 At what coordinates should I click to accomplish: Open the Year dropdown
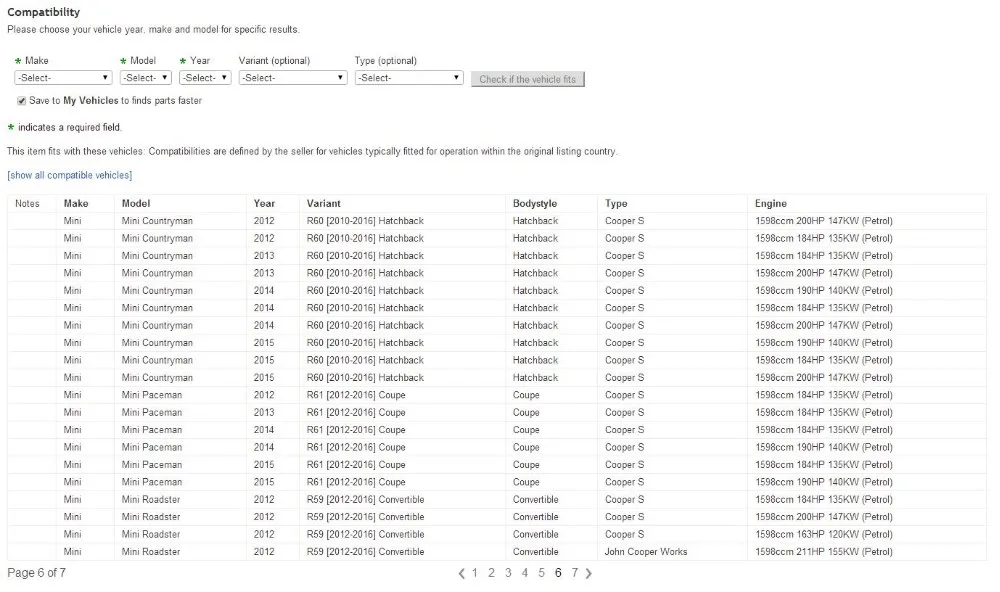tap(205, 78)
